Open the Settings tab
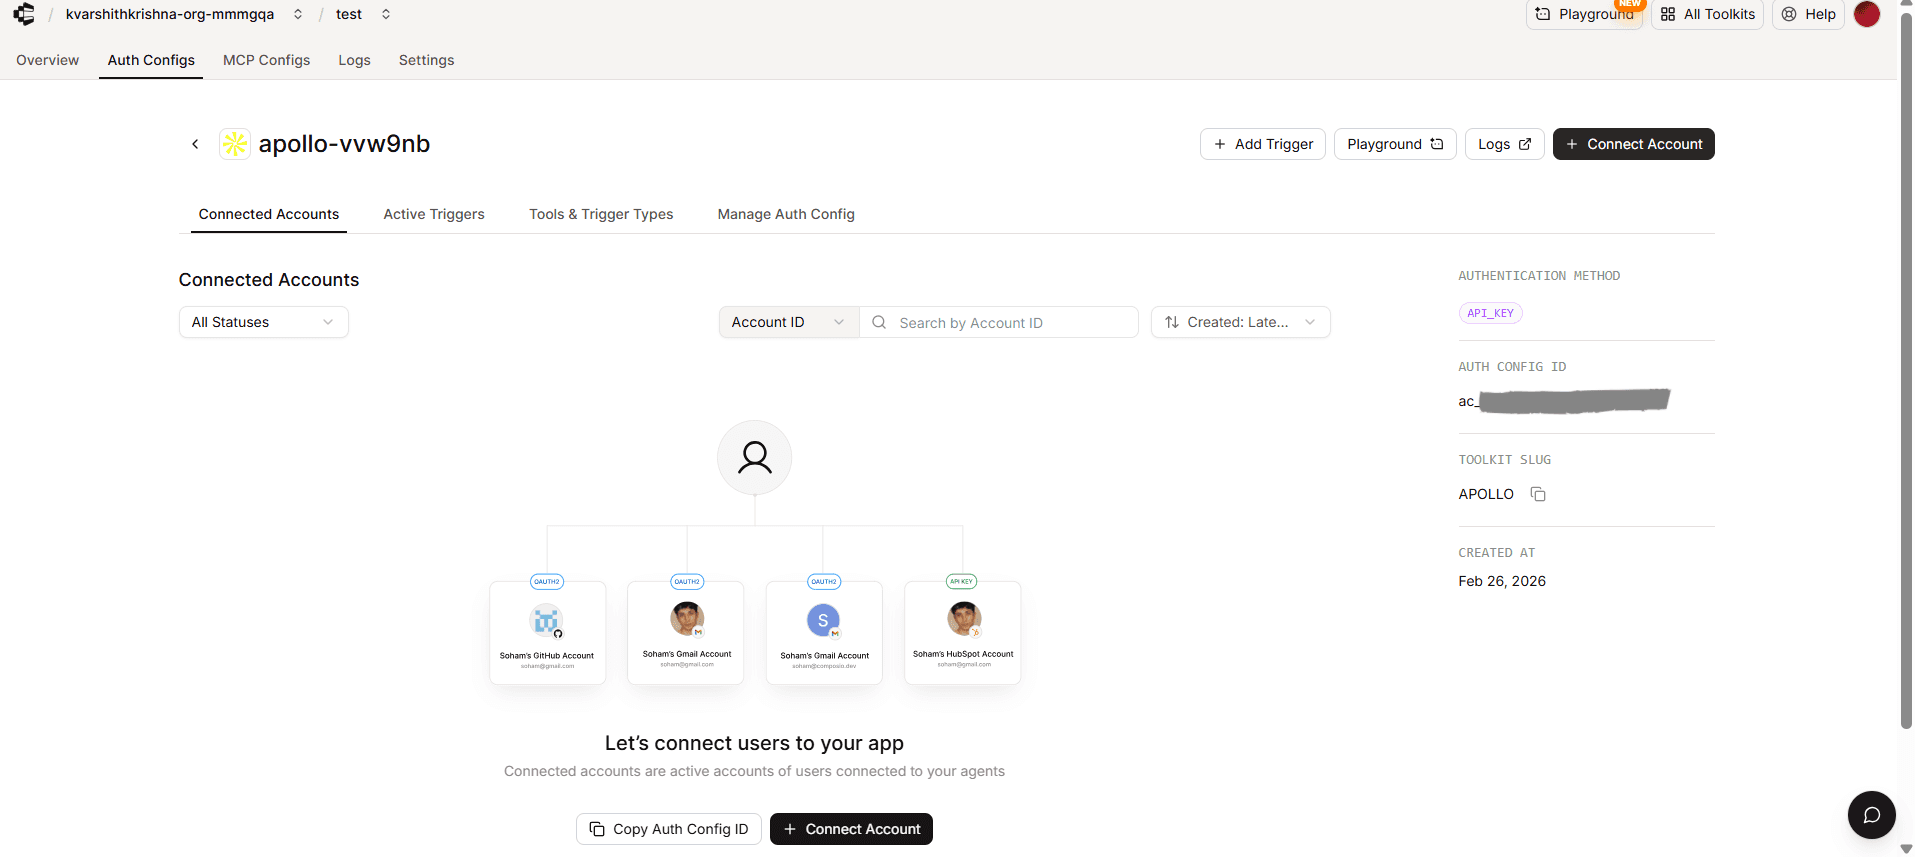The width and height of the screenshot is (1915, 857). (x=426, y=60)
